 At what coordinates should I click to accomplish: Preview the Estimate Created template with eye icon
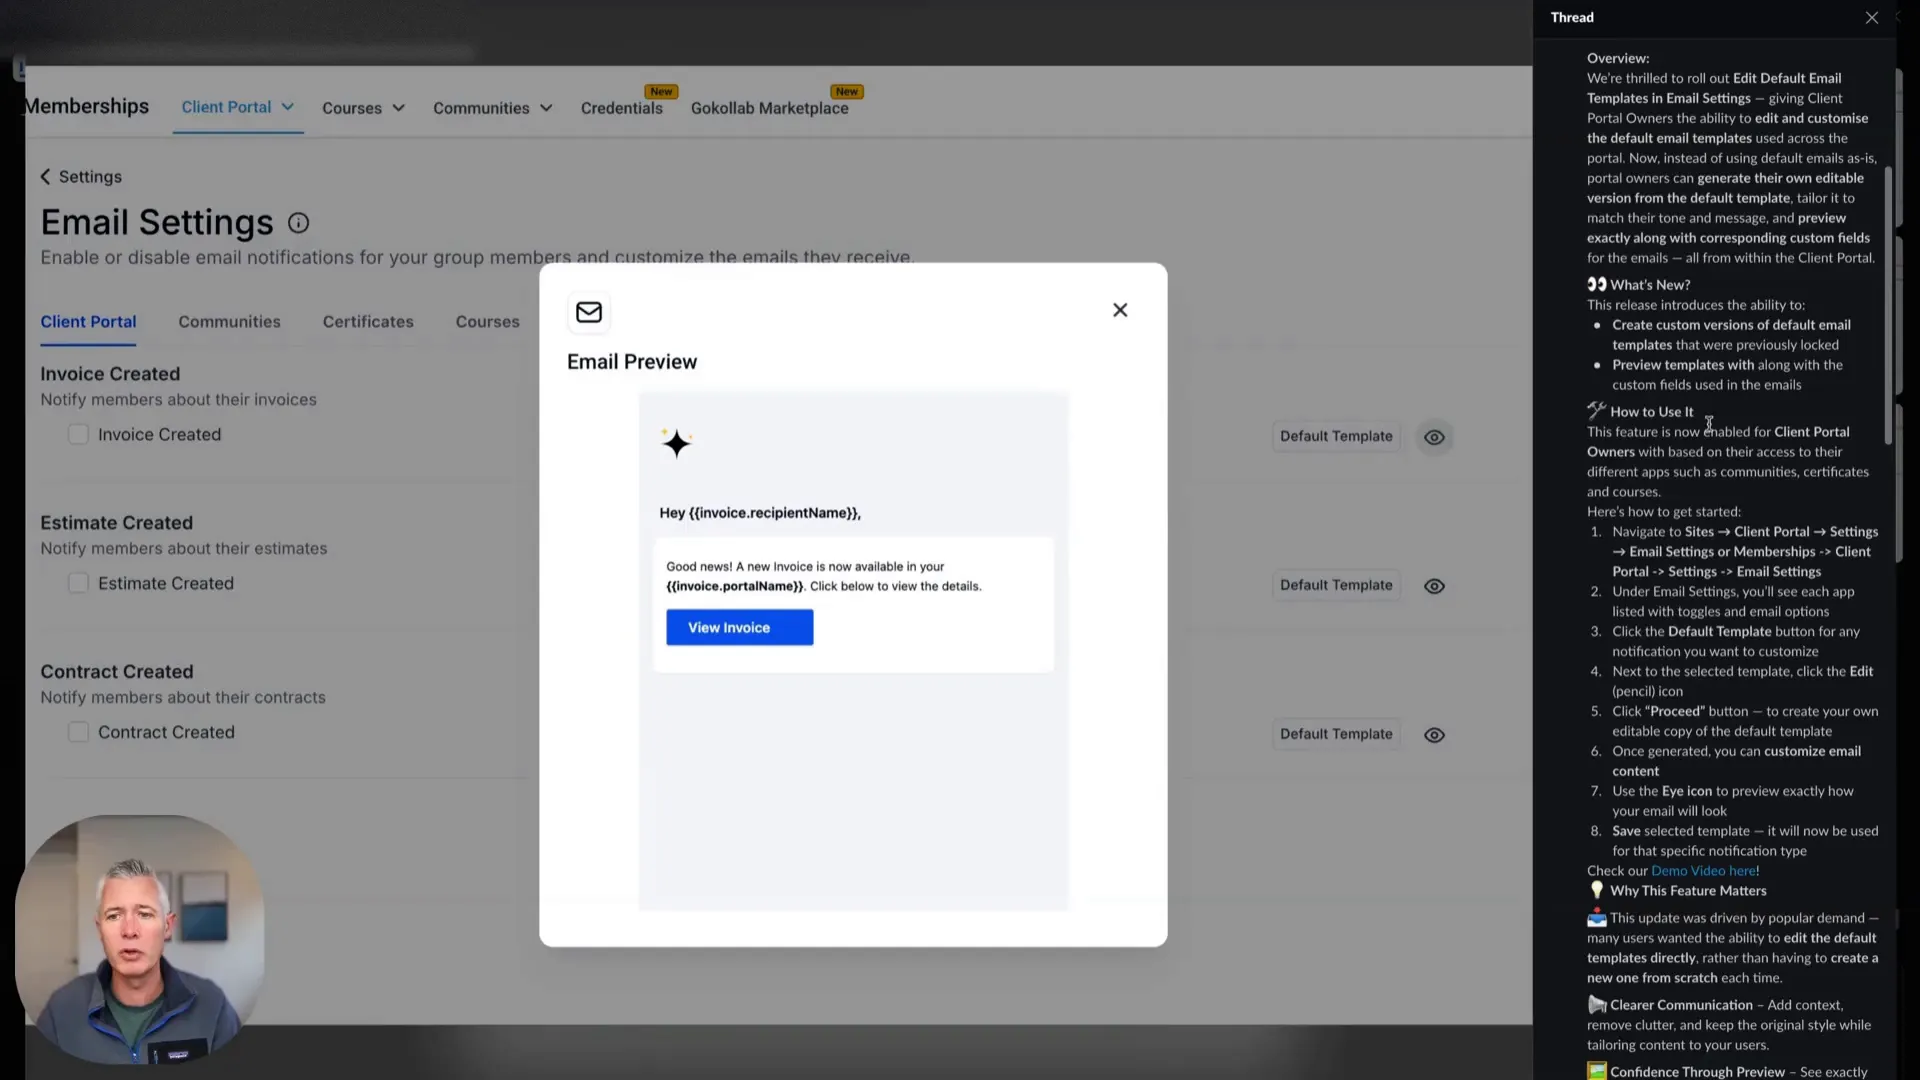click(1434, 586)
